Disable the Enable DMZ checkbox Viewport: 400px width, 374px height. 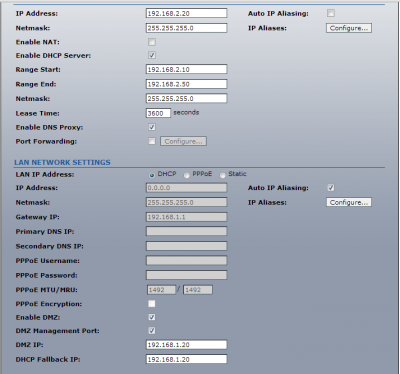(x=152, y=317)
